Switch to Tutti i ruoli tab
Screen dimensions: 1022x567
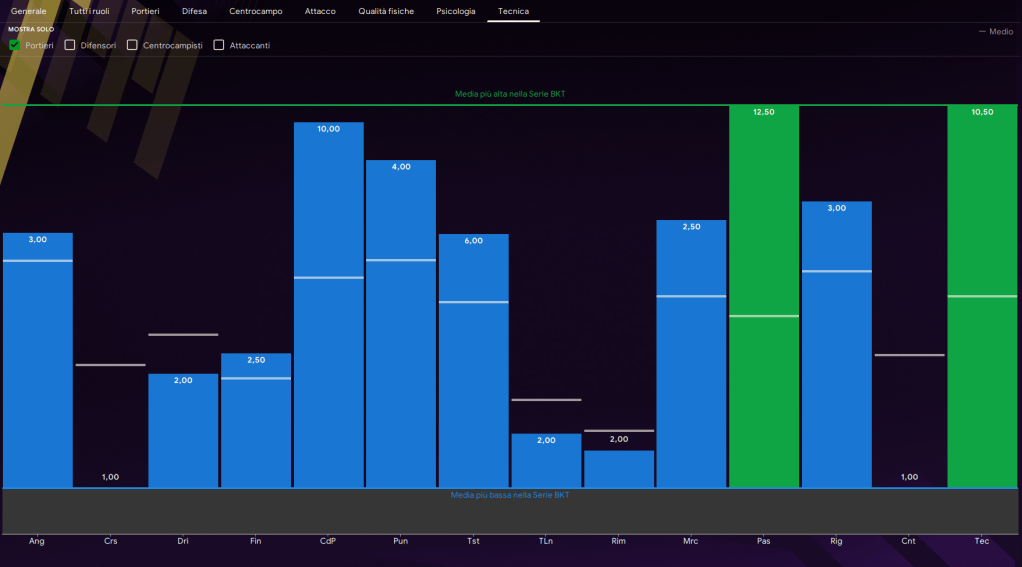(x=89, y=11)
